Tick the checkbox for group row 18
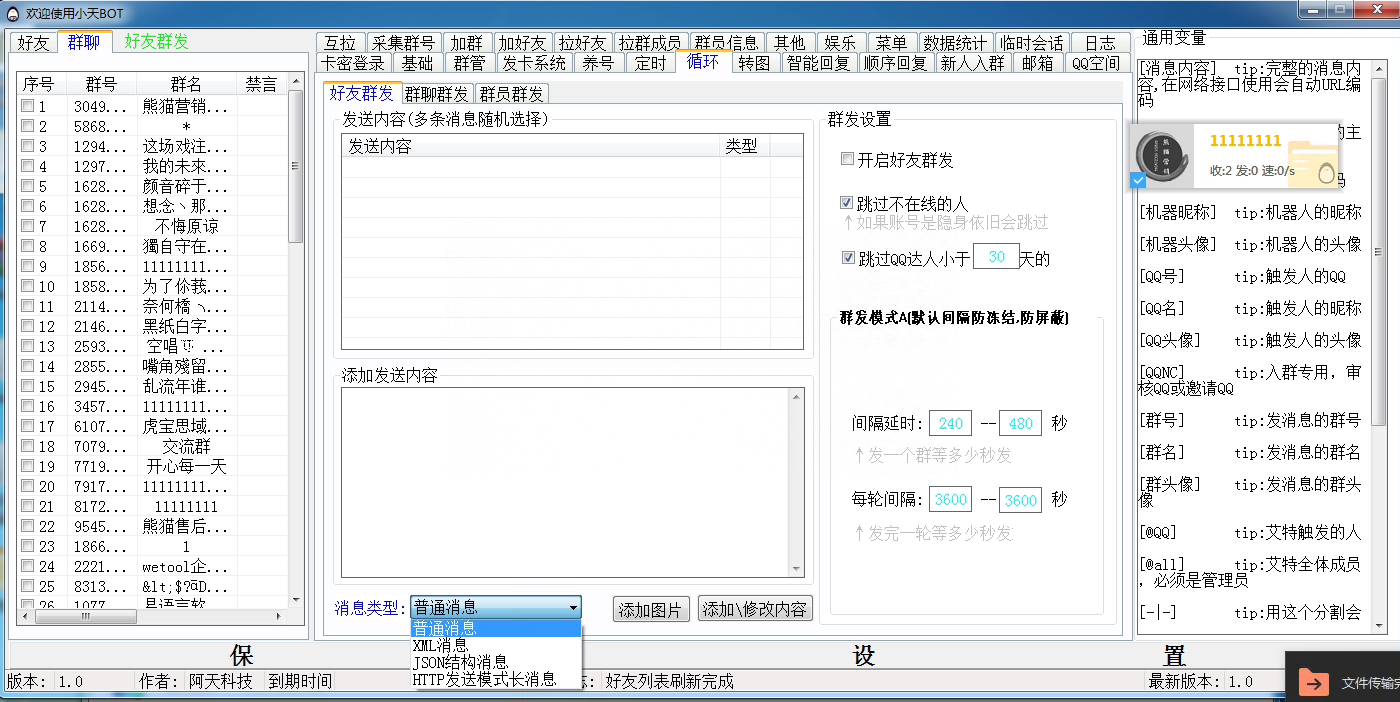Screen dimensions: 1400x702 28,446
